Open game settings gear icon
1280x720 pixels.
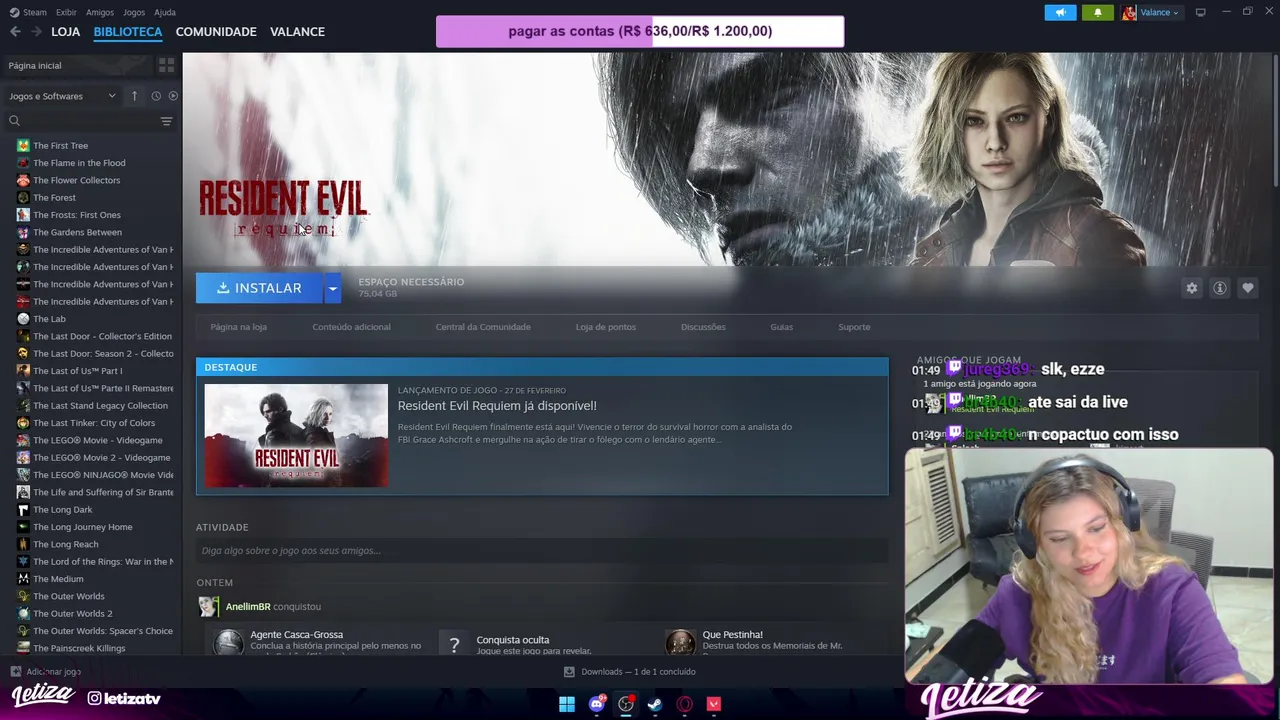click(1192, 288)
